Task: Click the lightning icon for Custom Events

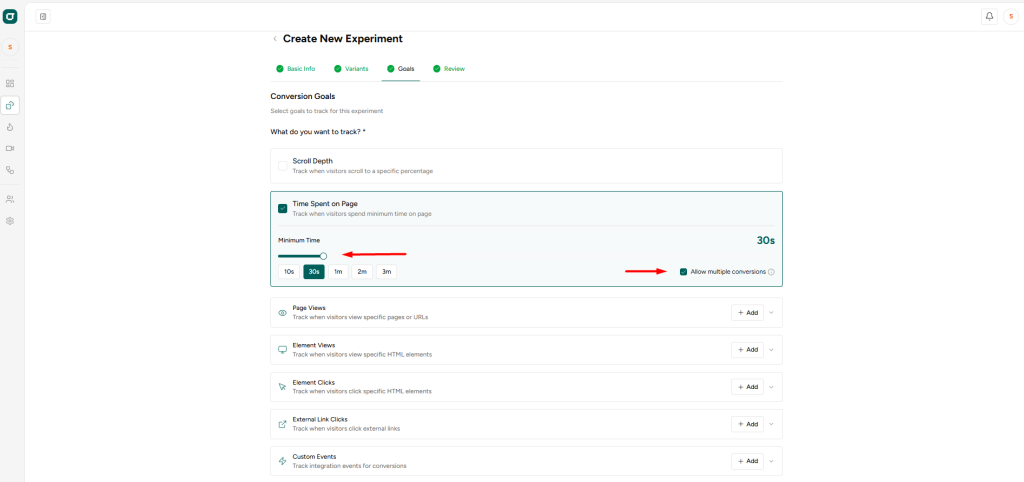Action: click(x=283, y=461)
